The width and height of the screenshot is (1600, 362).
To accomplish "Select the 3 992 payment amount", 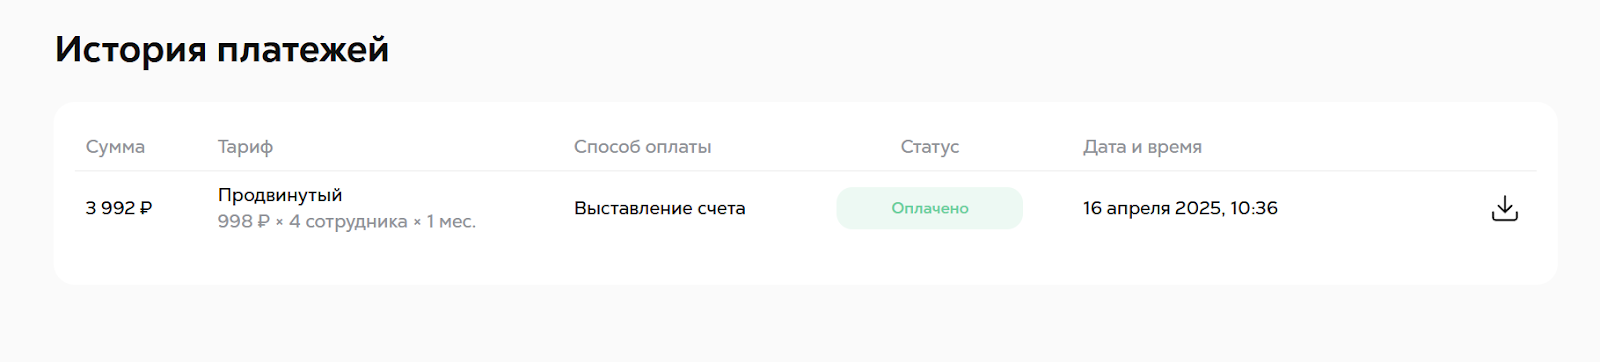I will click(x=110, y=208).
